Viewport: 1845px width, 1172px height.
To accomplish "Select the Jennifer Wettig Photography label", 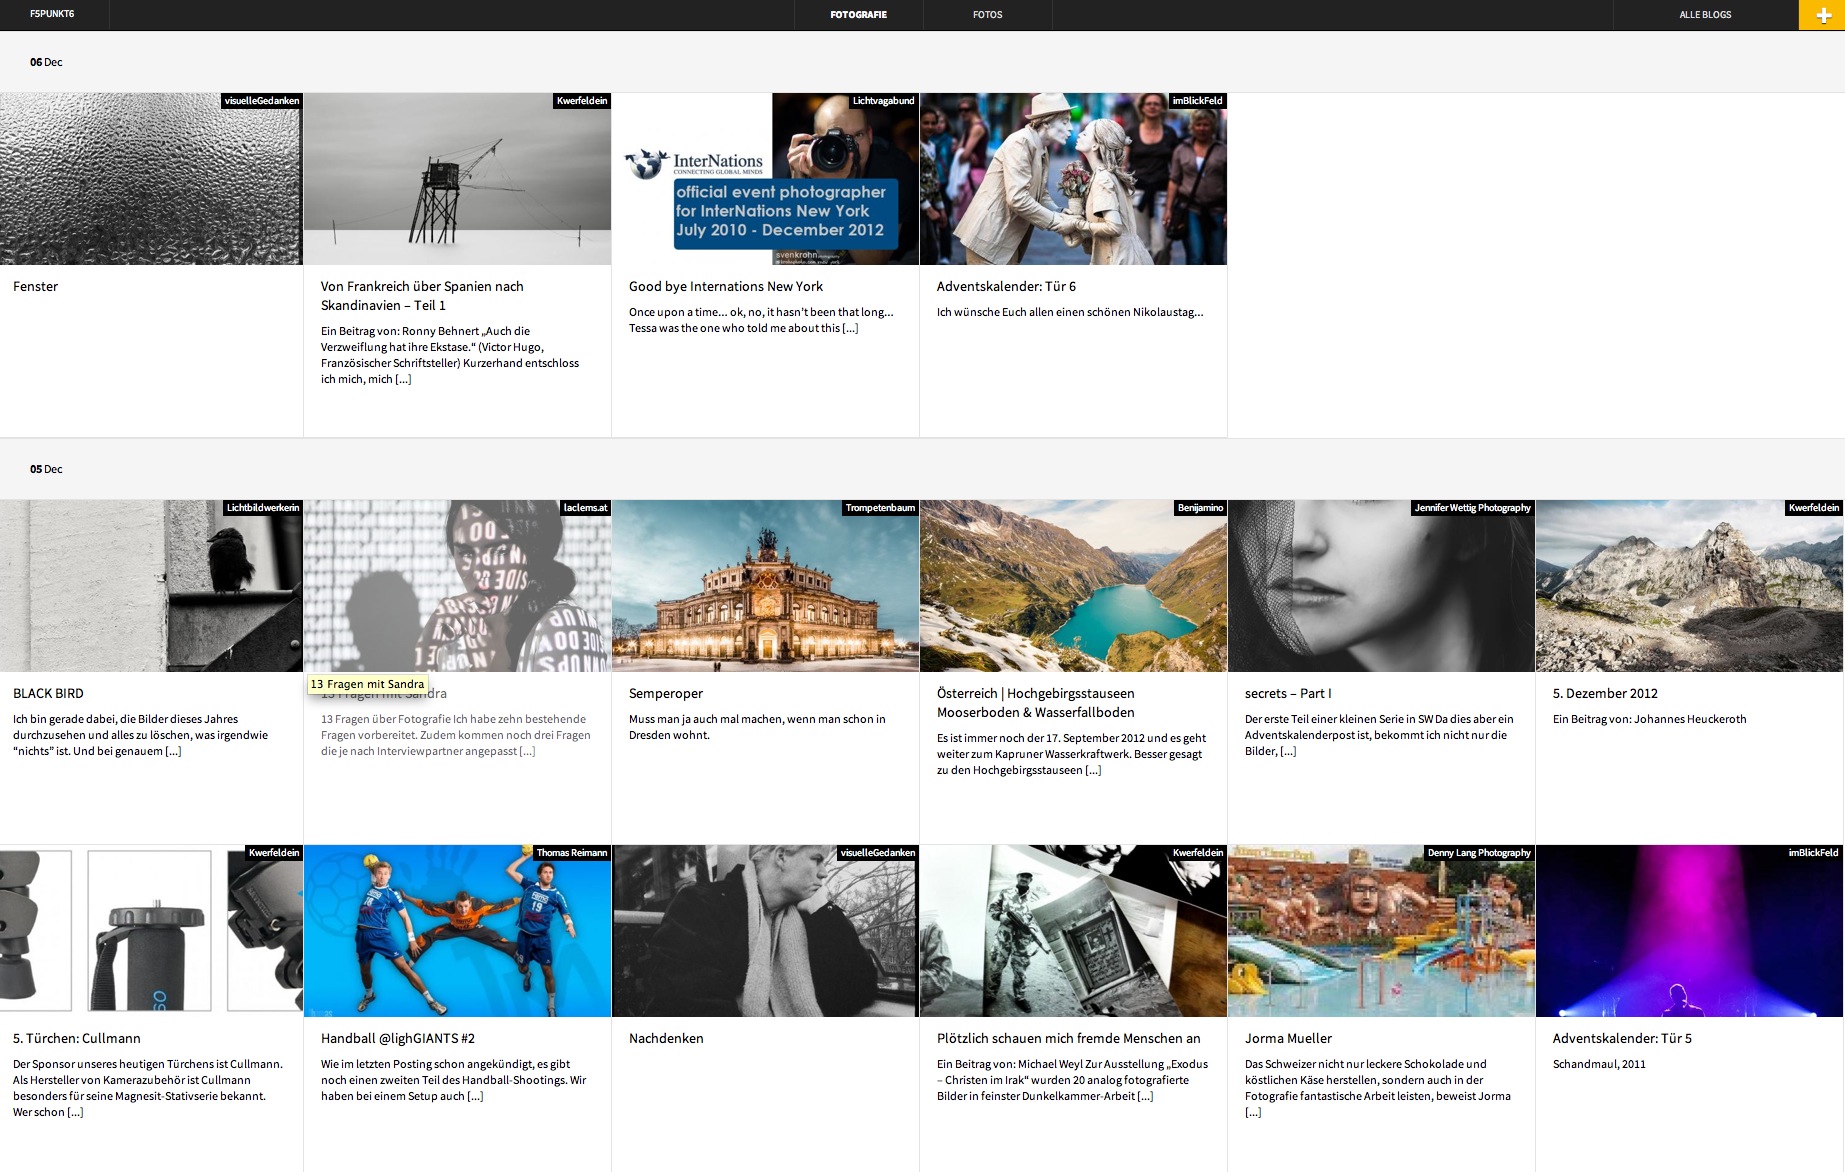I will click(x=1472, y=508).
